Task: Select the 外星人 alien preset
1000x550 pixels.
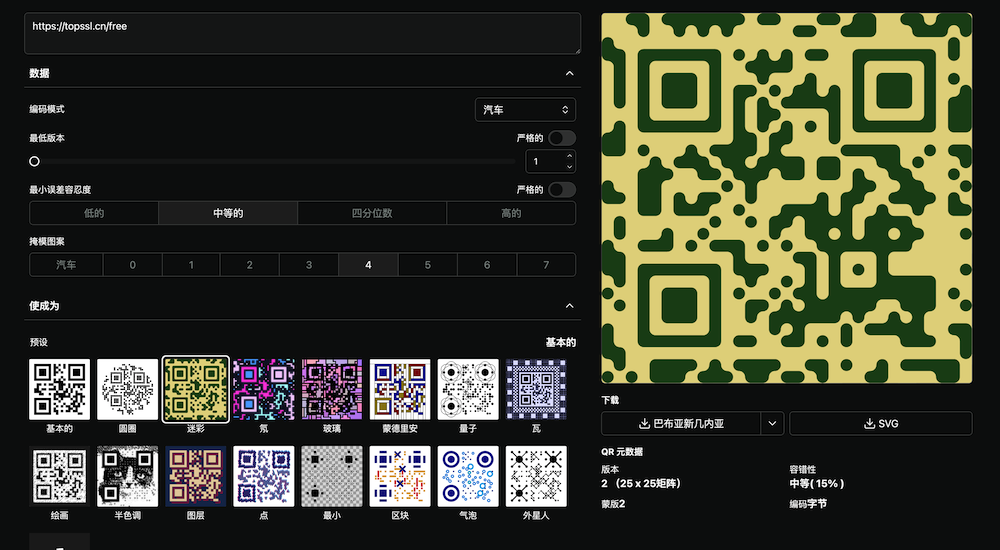Action: [x=536, y=476]
